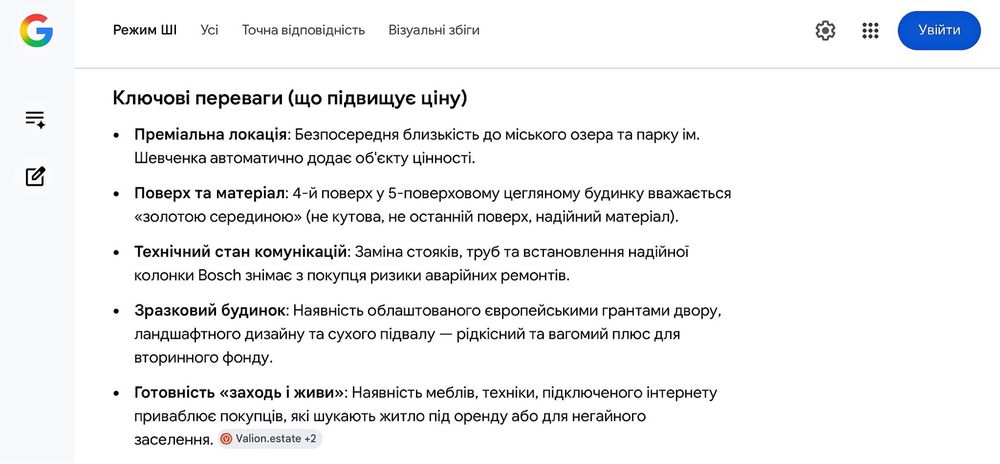Go to the Візуальні збіги tab
The image size is (1000, 464).
pyautogui.click(x=434, y=30)
